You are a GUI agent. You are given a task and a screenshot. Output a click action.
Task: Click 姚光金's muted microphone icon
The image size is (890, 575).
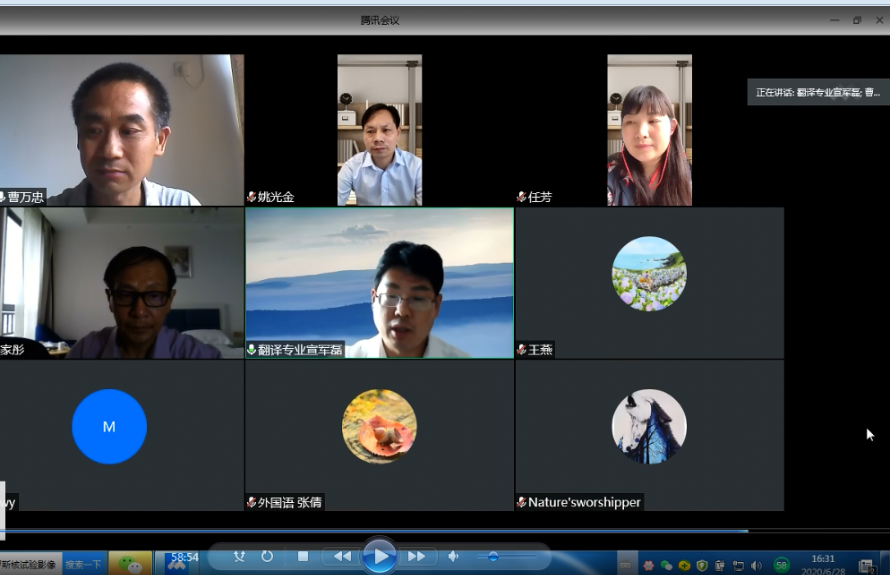point(252,197)
